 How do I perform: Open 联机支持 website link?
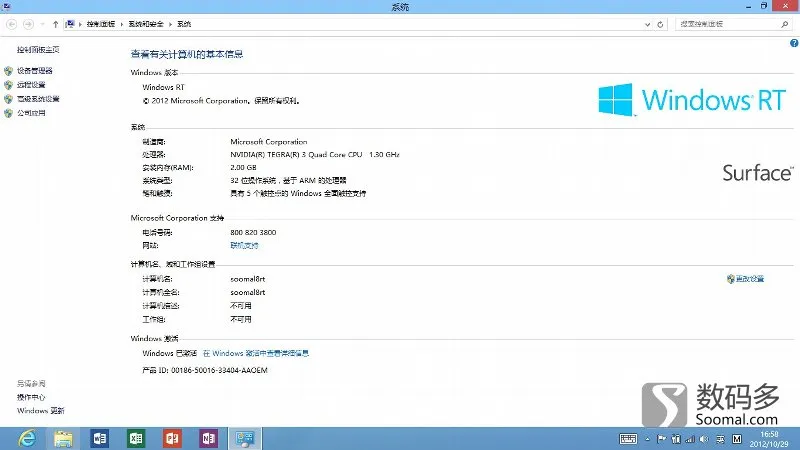click(244, 245)
